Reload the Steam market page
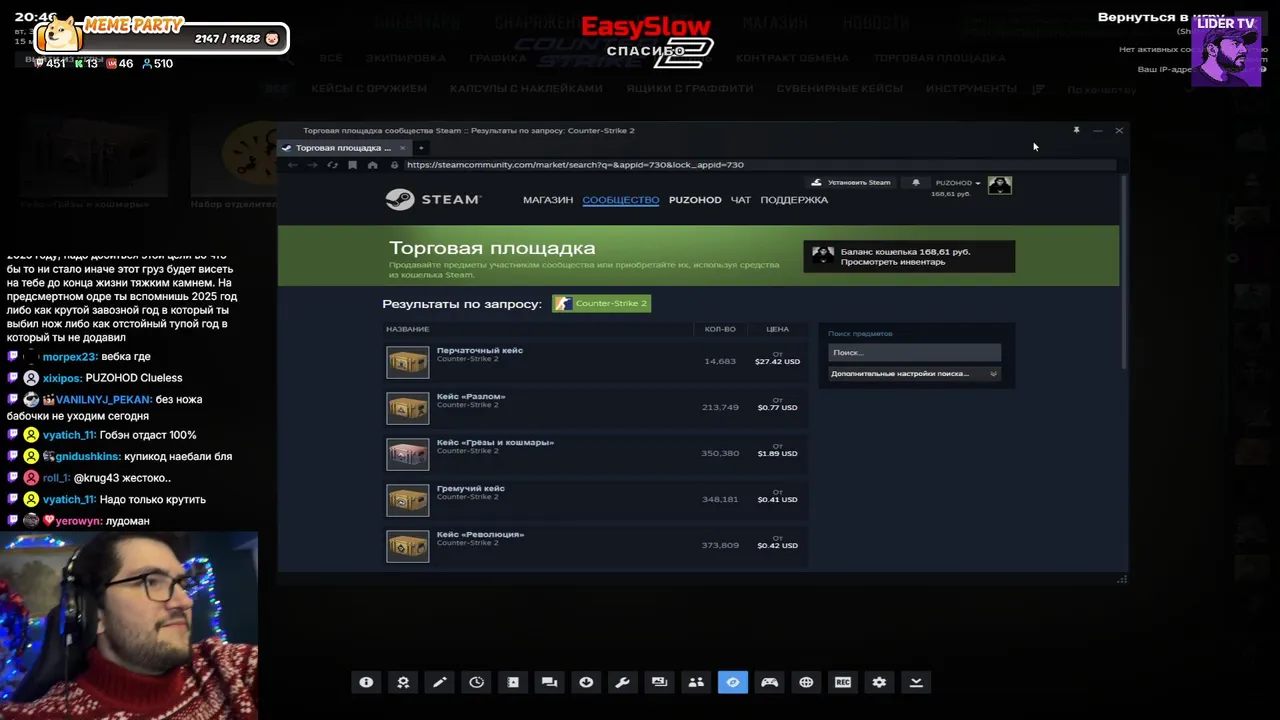 (x=332, y=165)
